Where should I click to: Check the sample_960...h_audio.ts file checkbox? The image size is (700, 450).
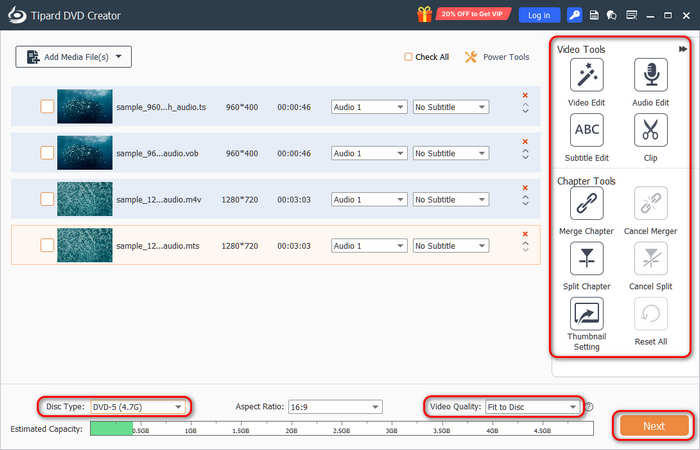coord(47,107)
